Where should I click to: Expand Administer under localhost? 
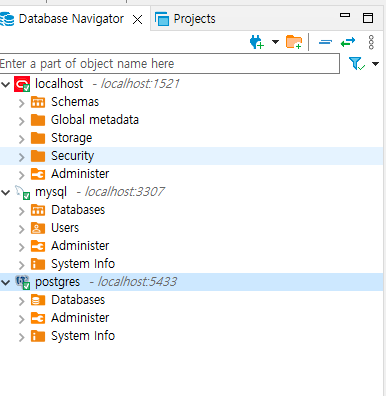coord(21,175)
